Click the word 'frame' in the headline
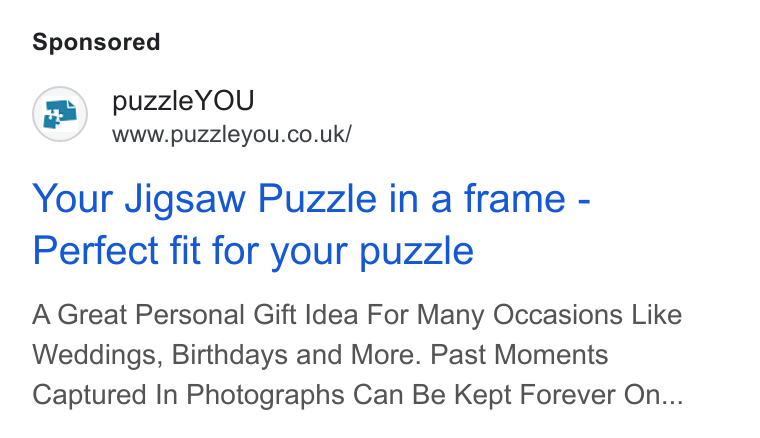Image resolution: width=760 pixels, height=438 pixels. [515, 198]
